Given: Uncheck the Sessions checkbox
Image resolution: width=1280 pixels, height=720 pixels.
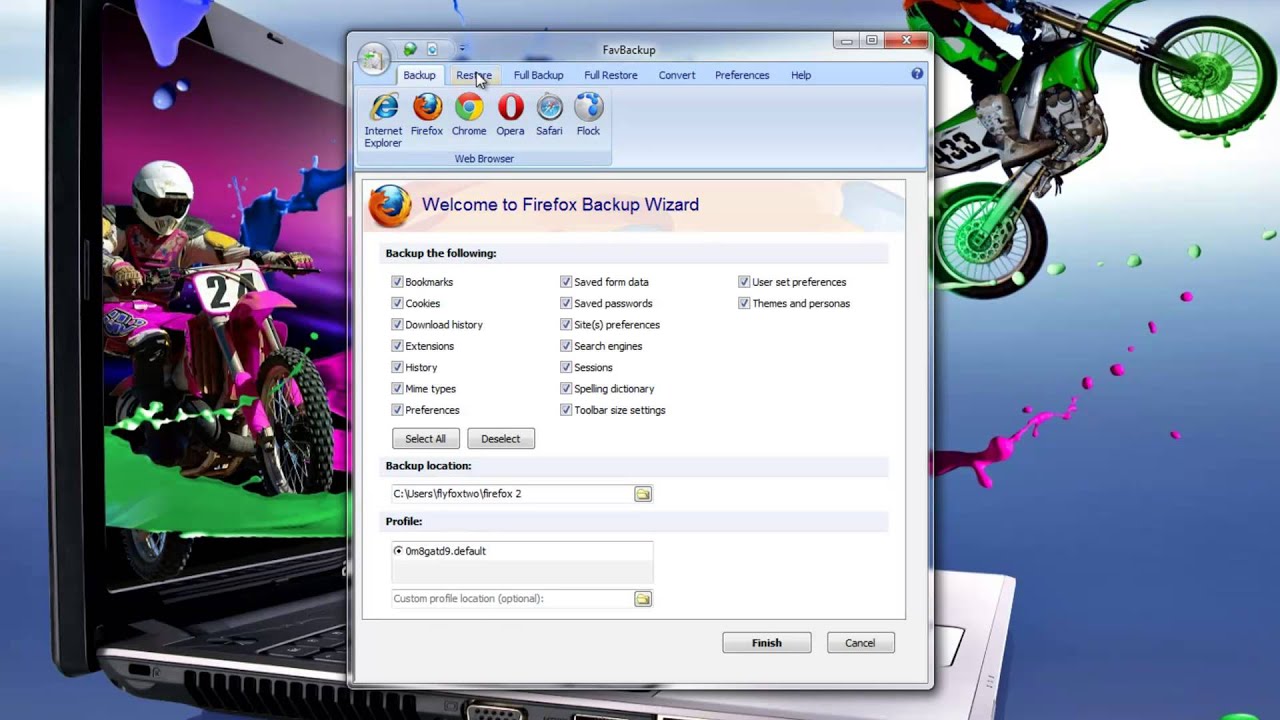Looking at the screenshot, I should point(566,367).
